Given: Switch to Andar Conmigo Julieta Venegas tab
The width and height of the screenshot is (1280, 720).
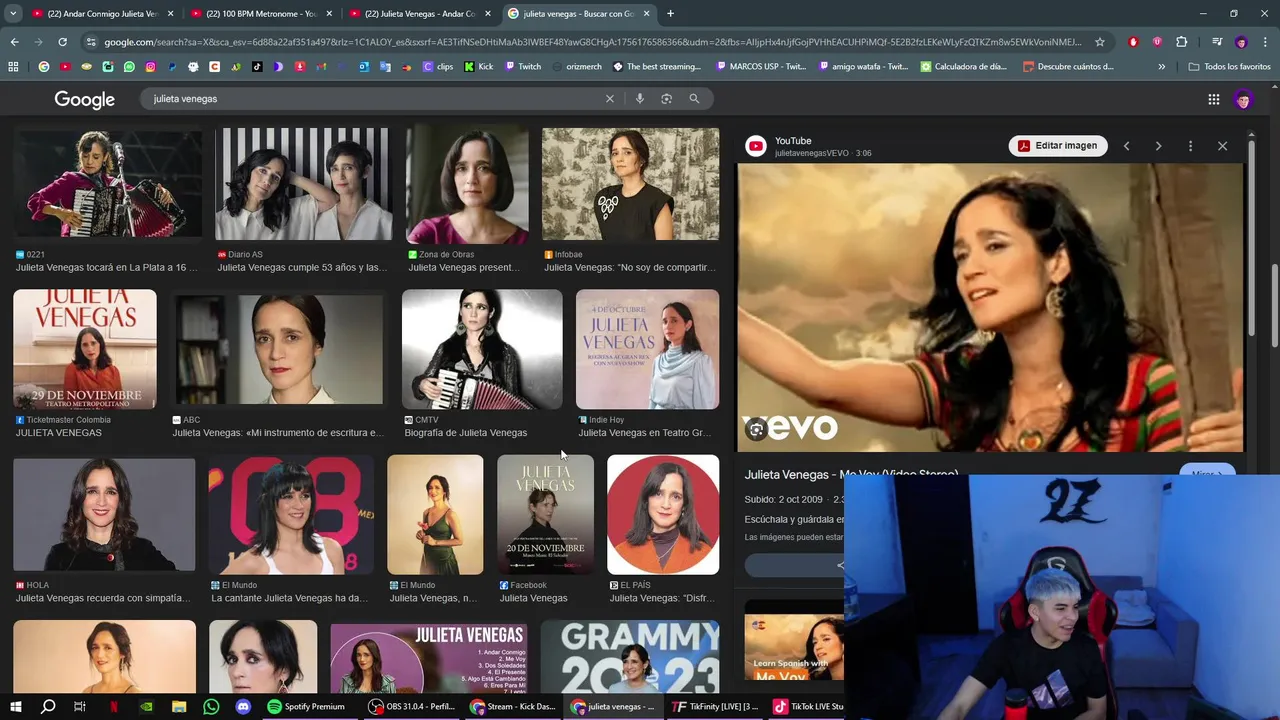Looking at the screenshot, I should click(102, 14).
